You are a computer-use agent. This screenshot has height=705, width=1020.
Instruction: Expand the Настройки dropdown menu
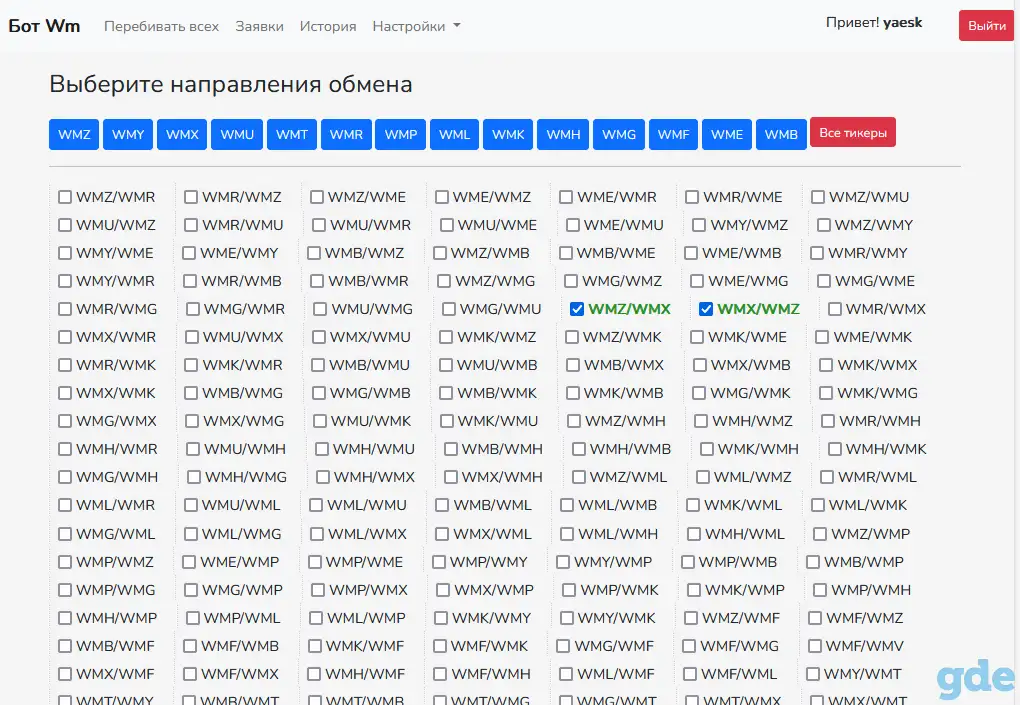point(416,26)
